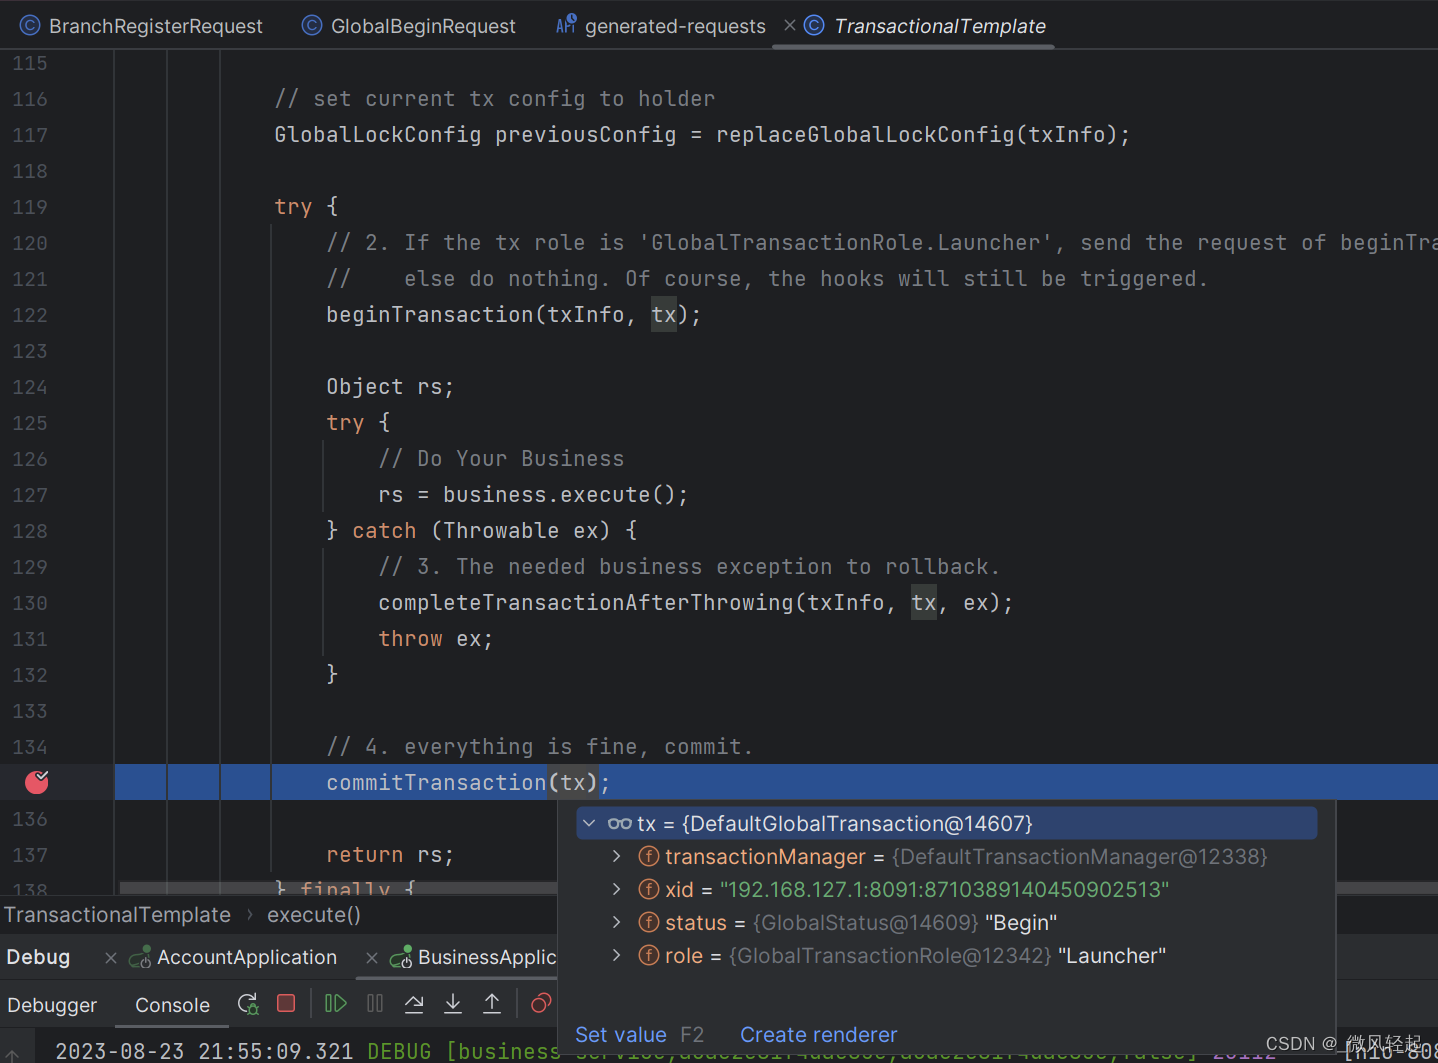Click replaceGlobalLockConfig(txInfo) call on line 117
This screenshot has width=1438, height=1063.
pyautogui.click(x=916, y=135)
